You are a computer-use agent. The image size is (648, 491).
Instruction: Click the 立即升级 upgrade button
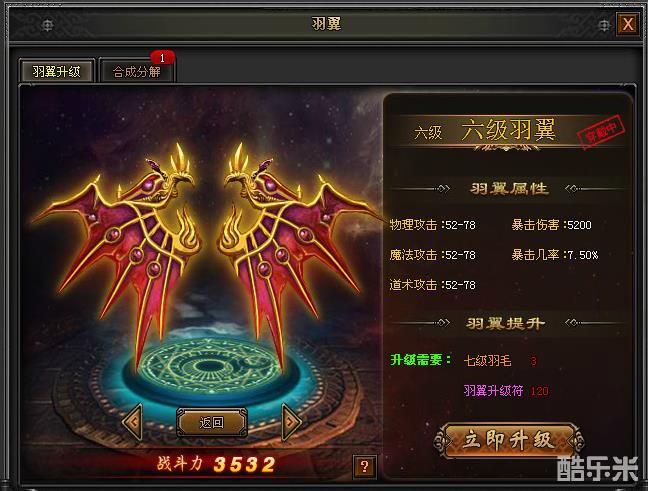tap(509, 441)
